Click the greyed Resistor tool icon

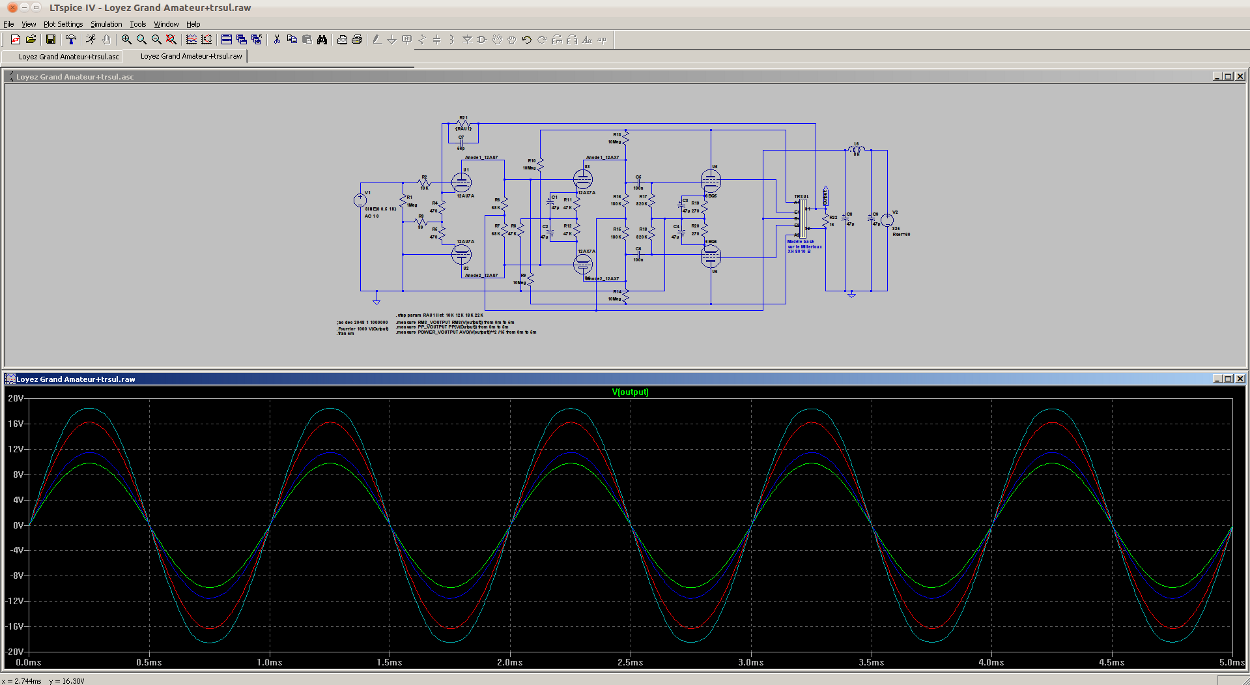[x=421, y=39]
